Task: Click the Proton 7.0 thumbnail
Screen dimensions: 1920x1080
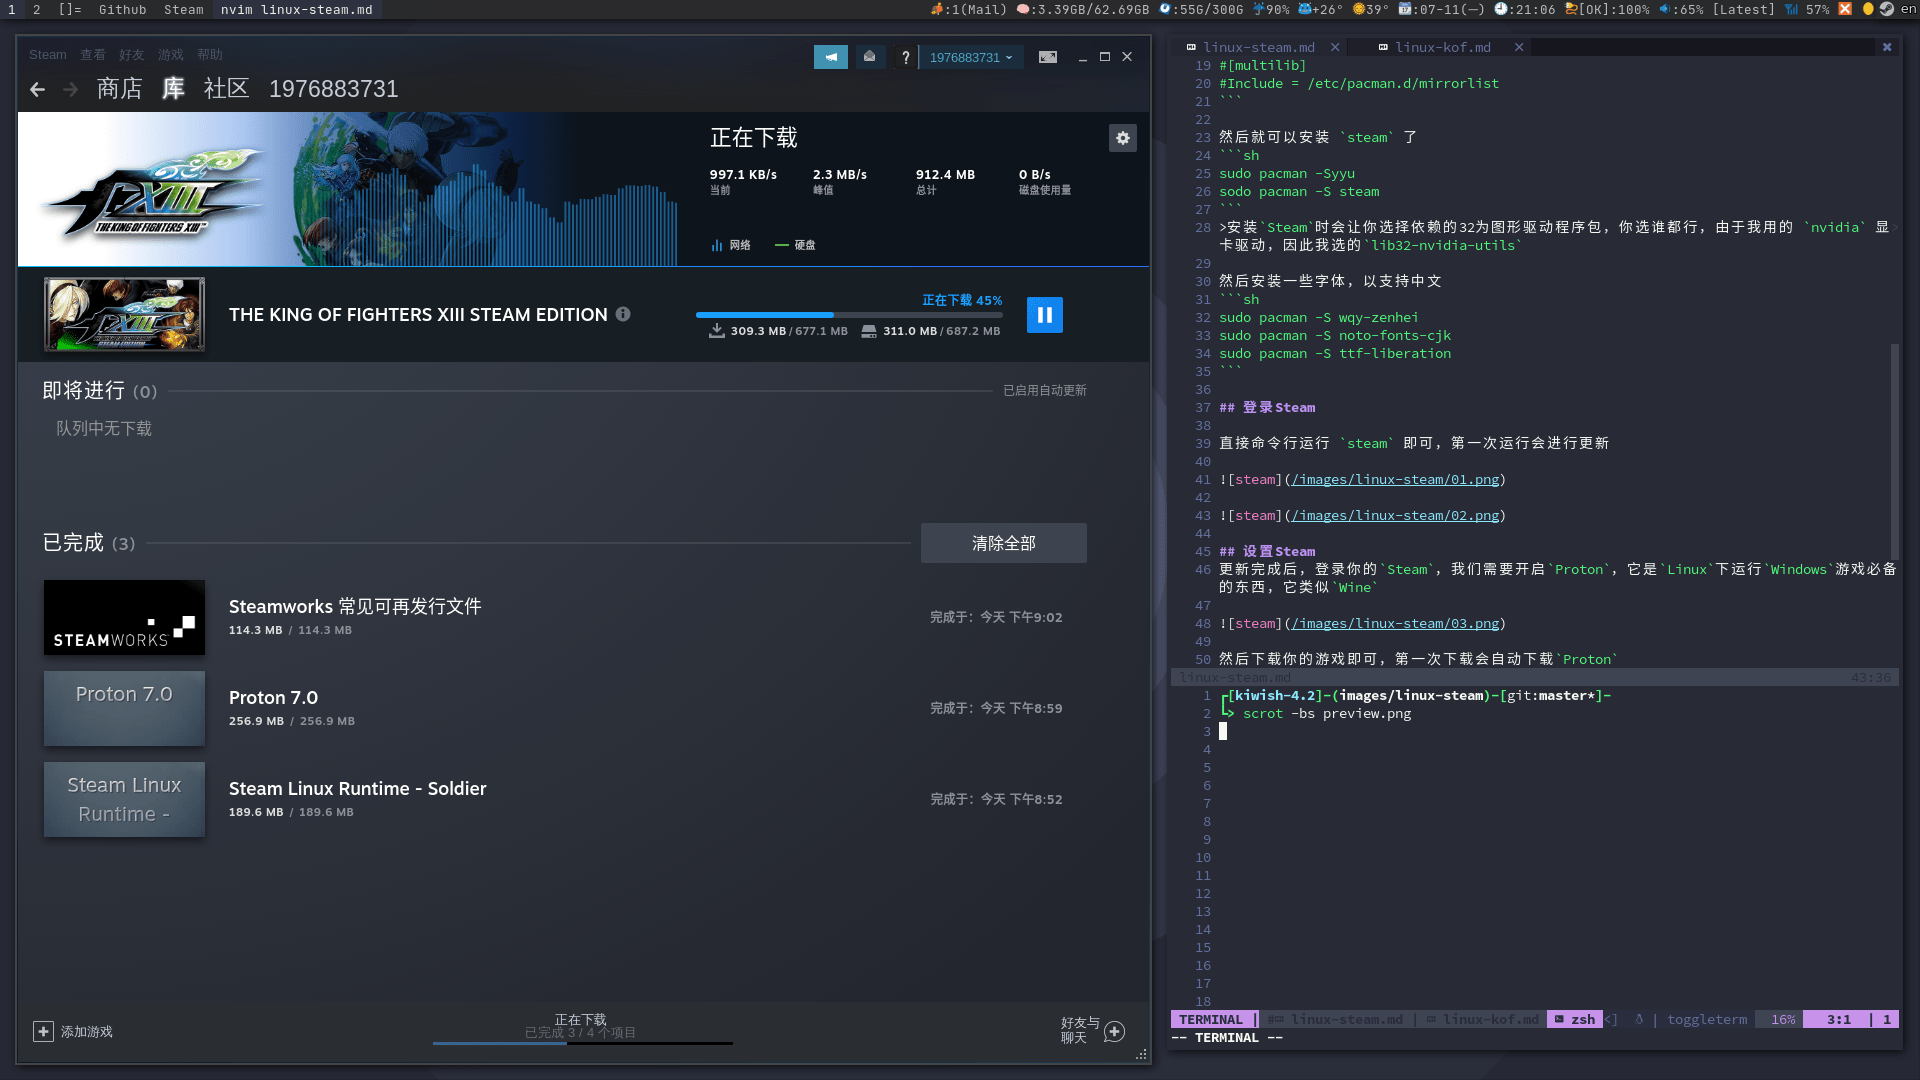Action: (124, 708)
